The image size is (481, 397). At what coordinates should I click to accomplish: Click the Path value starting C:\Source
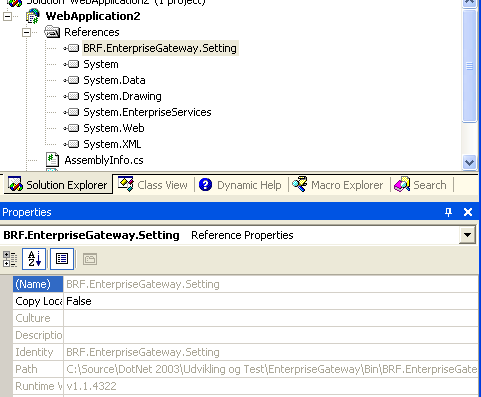(x=272, y=369)
